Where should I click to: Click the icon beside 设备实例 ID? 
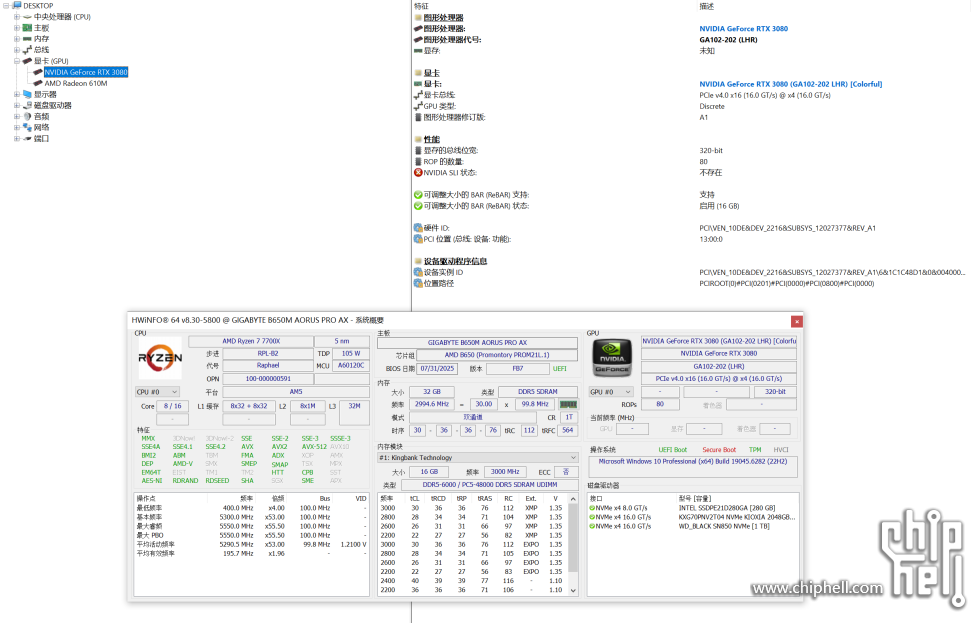pyautogui.click(x=418, y=272)
